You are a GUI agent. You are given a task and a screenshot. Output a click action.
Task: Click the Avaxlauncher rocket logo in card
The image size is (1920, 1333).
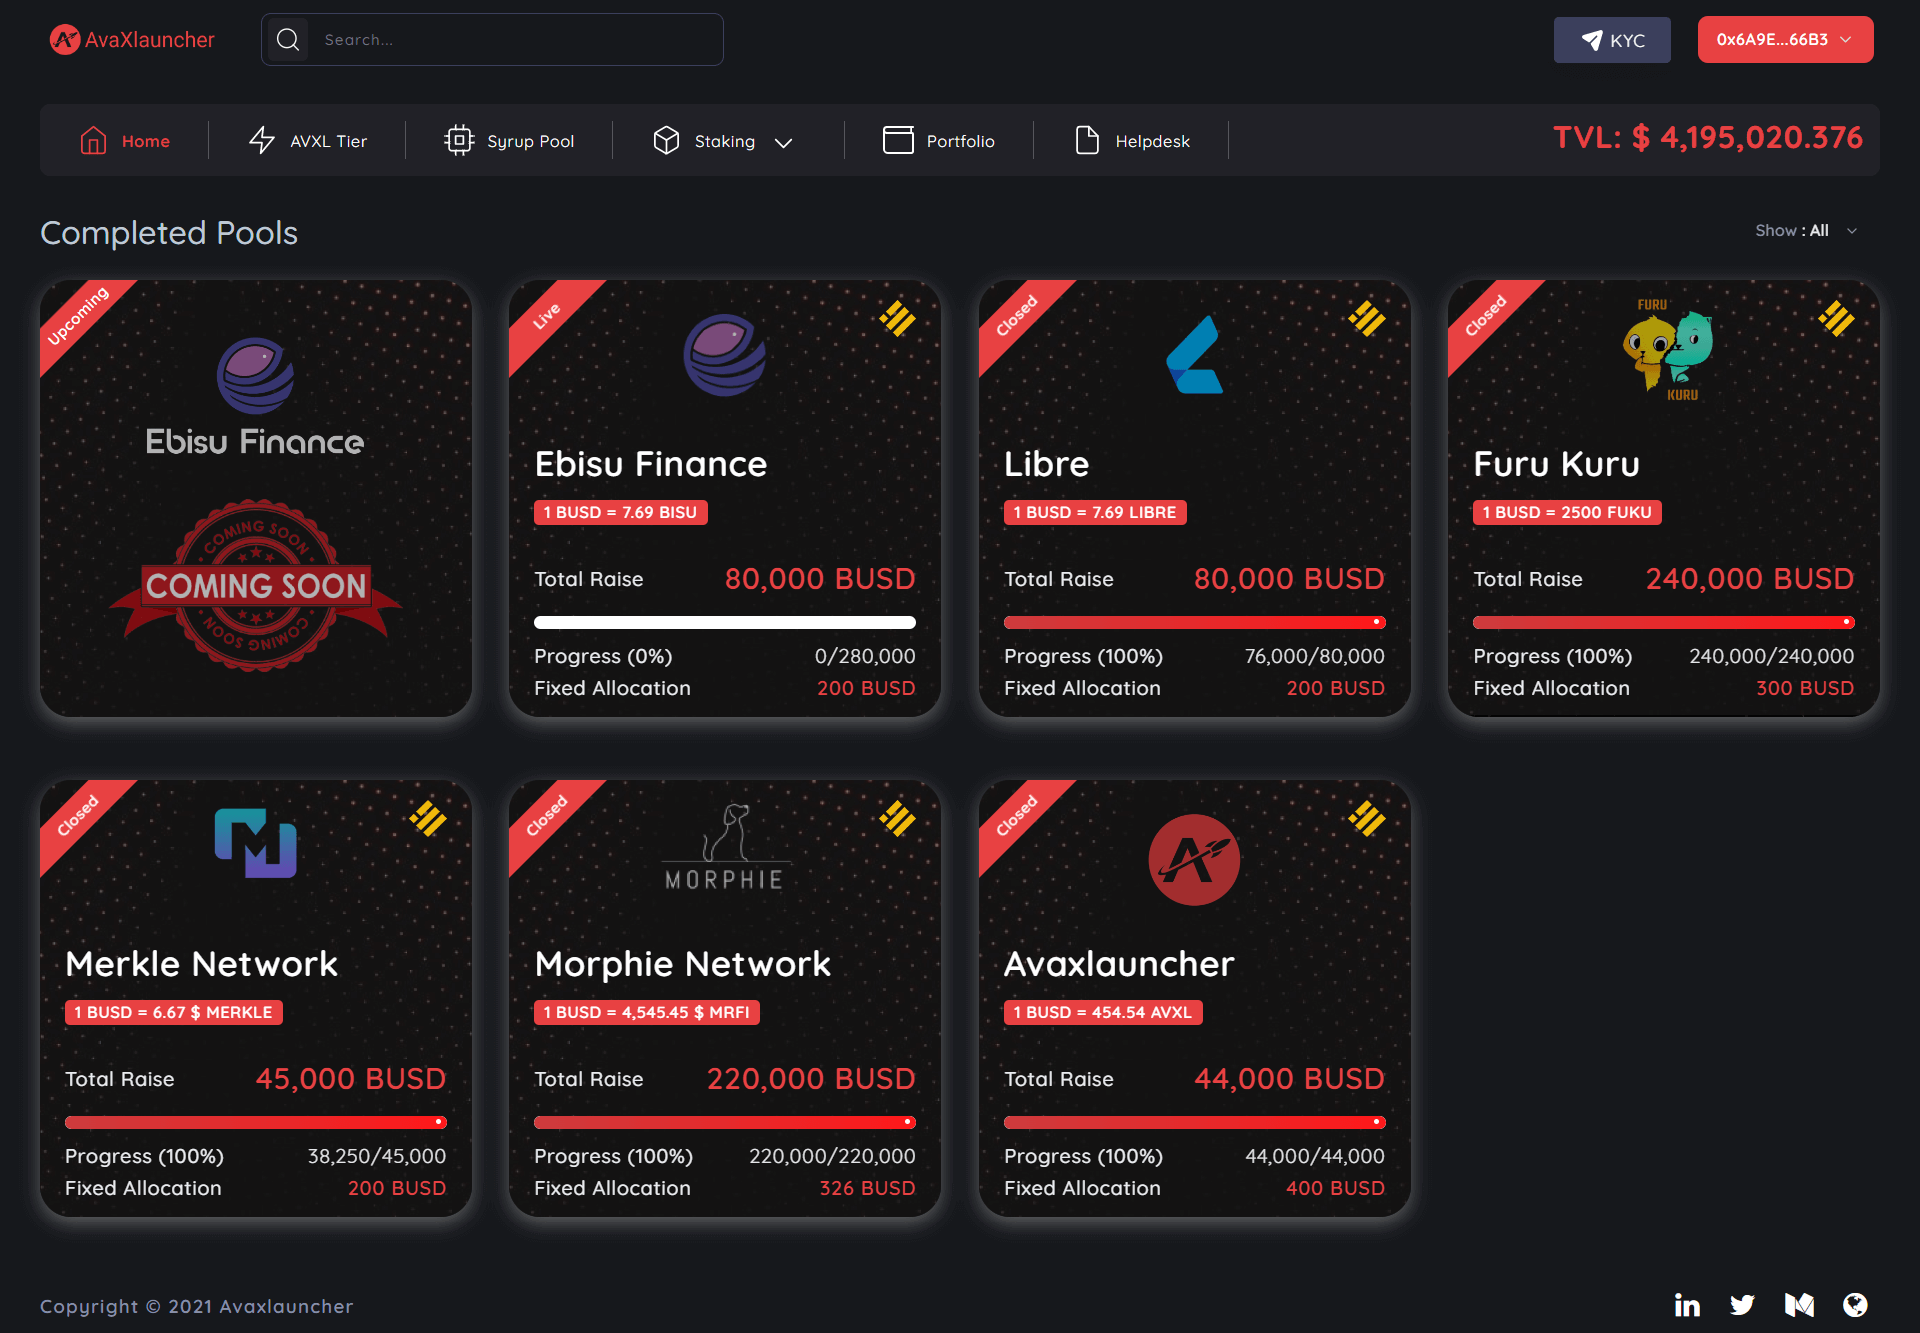1193,859
